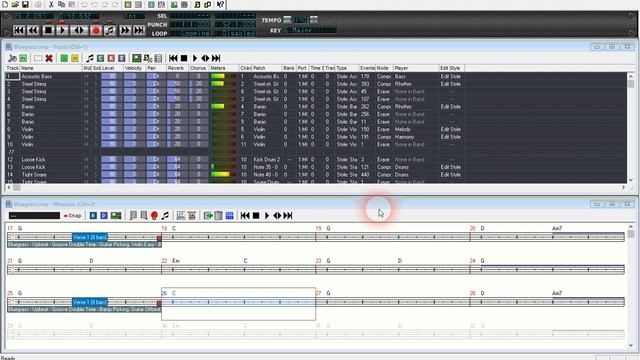Click dotted selection rectangle icon in Tracks toolbar
Viewport: 640px width, 360px height.
tap(38, 58)
